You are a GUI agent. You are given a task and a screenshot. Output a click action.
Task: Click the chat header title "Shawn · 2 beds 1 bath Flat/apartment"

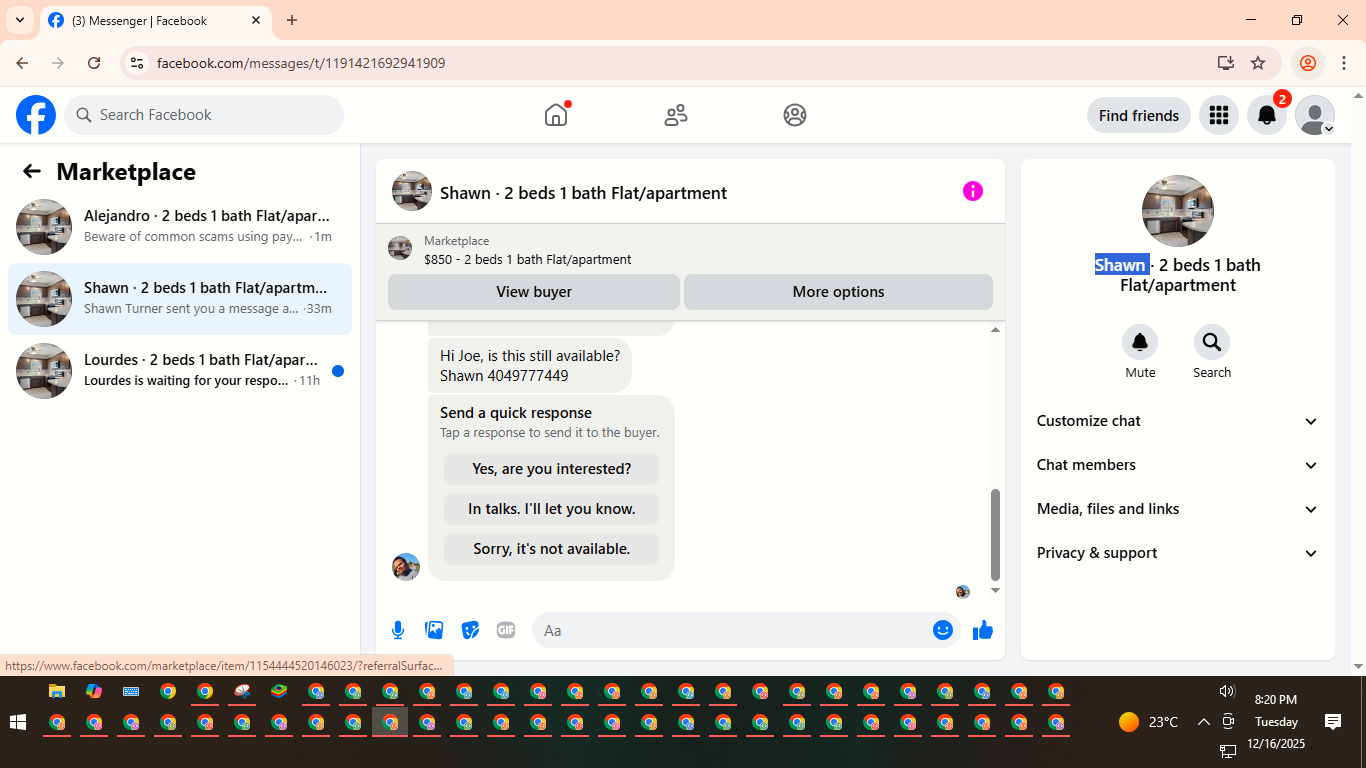pyautogui.click(x=583, y=193)
